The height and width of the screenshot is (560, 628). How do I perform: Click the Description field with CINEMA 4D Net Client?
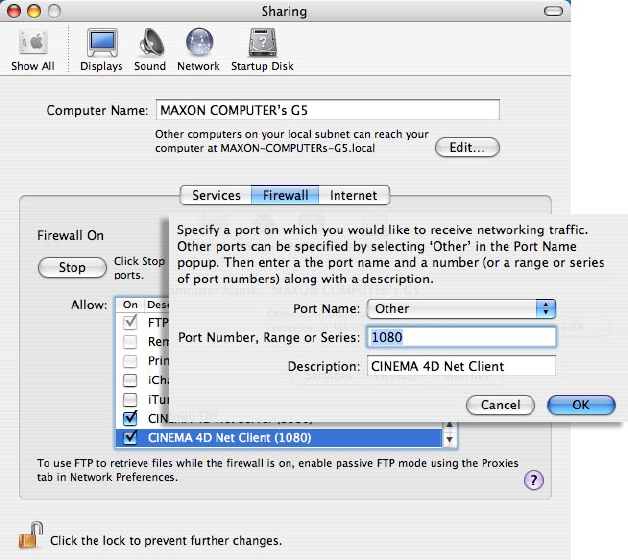pos(461,366)
